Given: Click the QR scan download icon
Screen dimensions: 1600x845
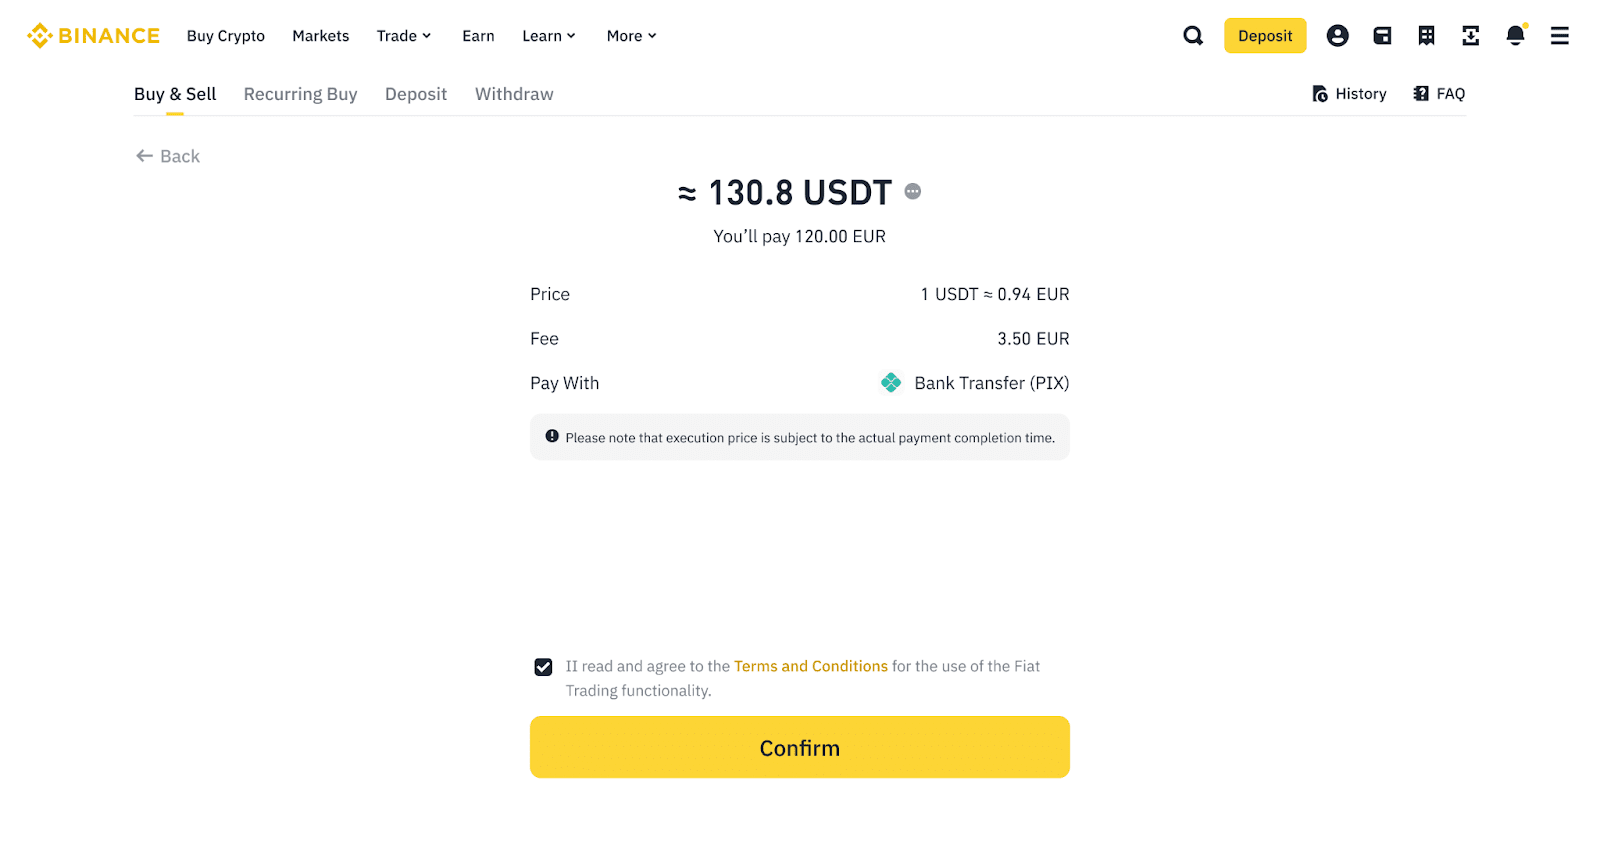Looking at the screenshot, I should pos(1470,36).
